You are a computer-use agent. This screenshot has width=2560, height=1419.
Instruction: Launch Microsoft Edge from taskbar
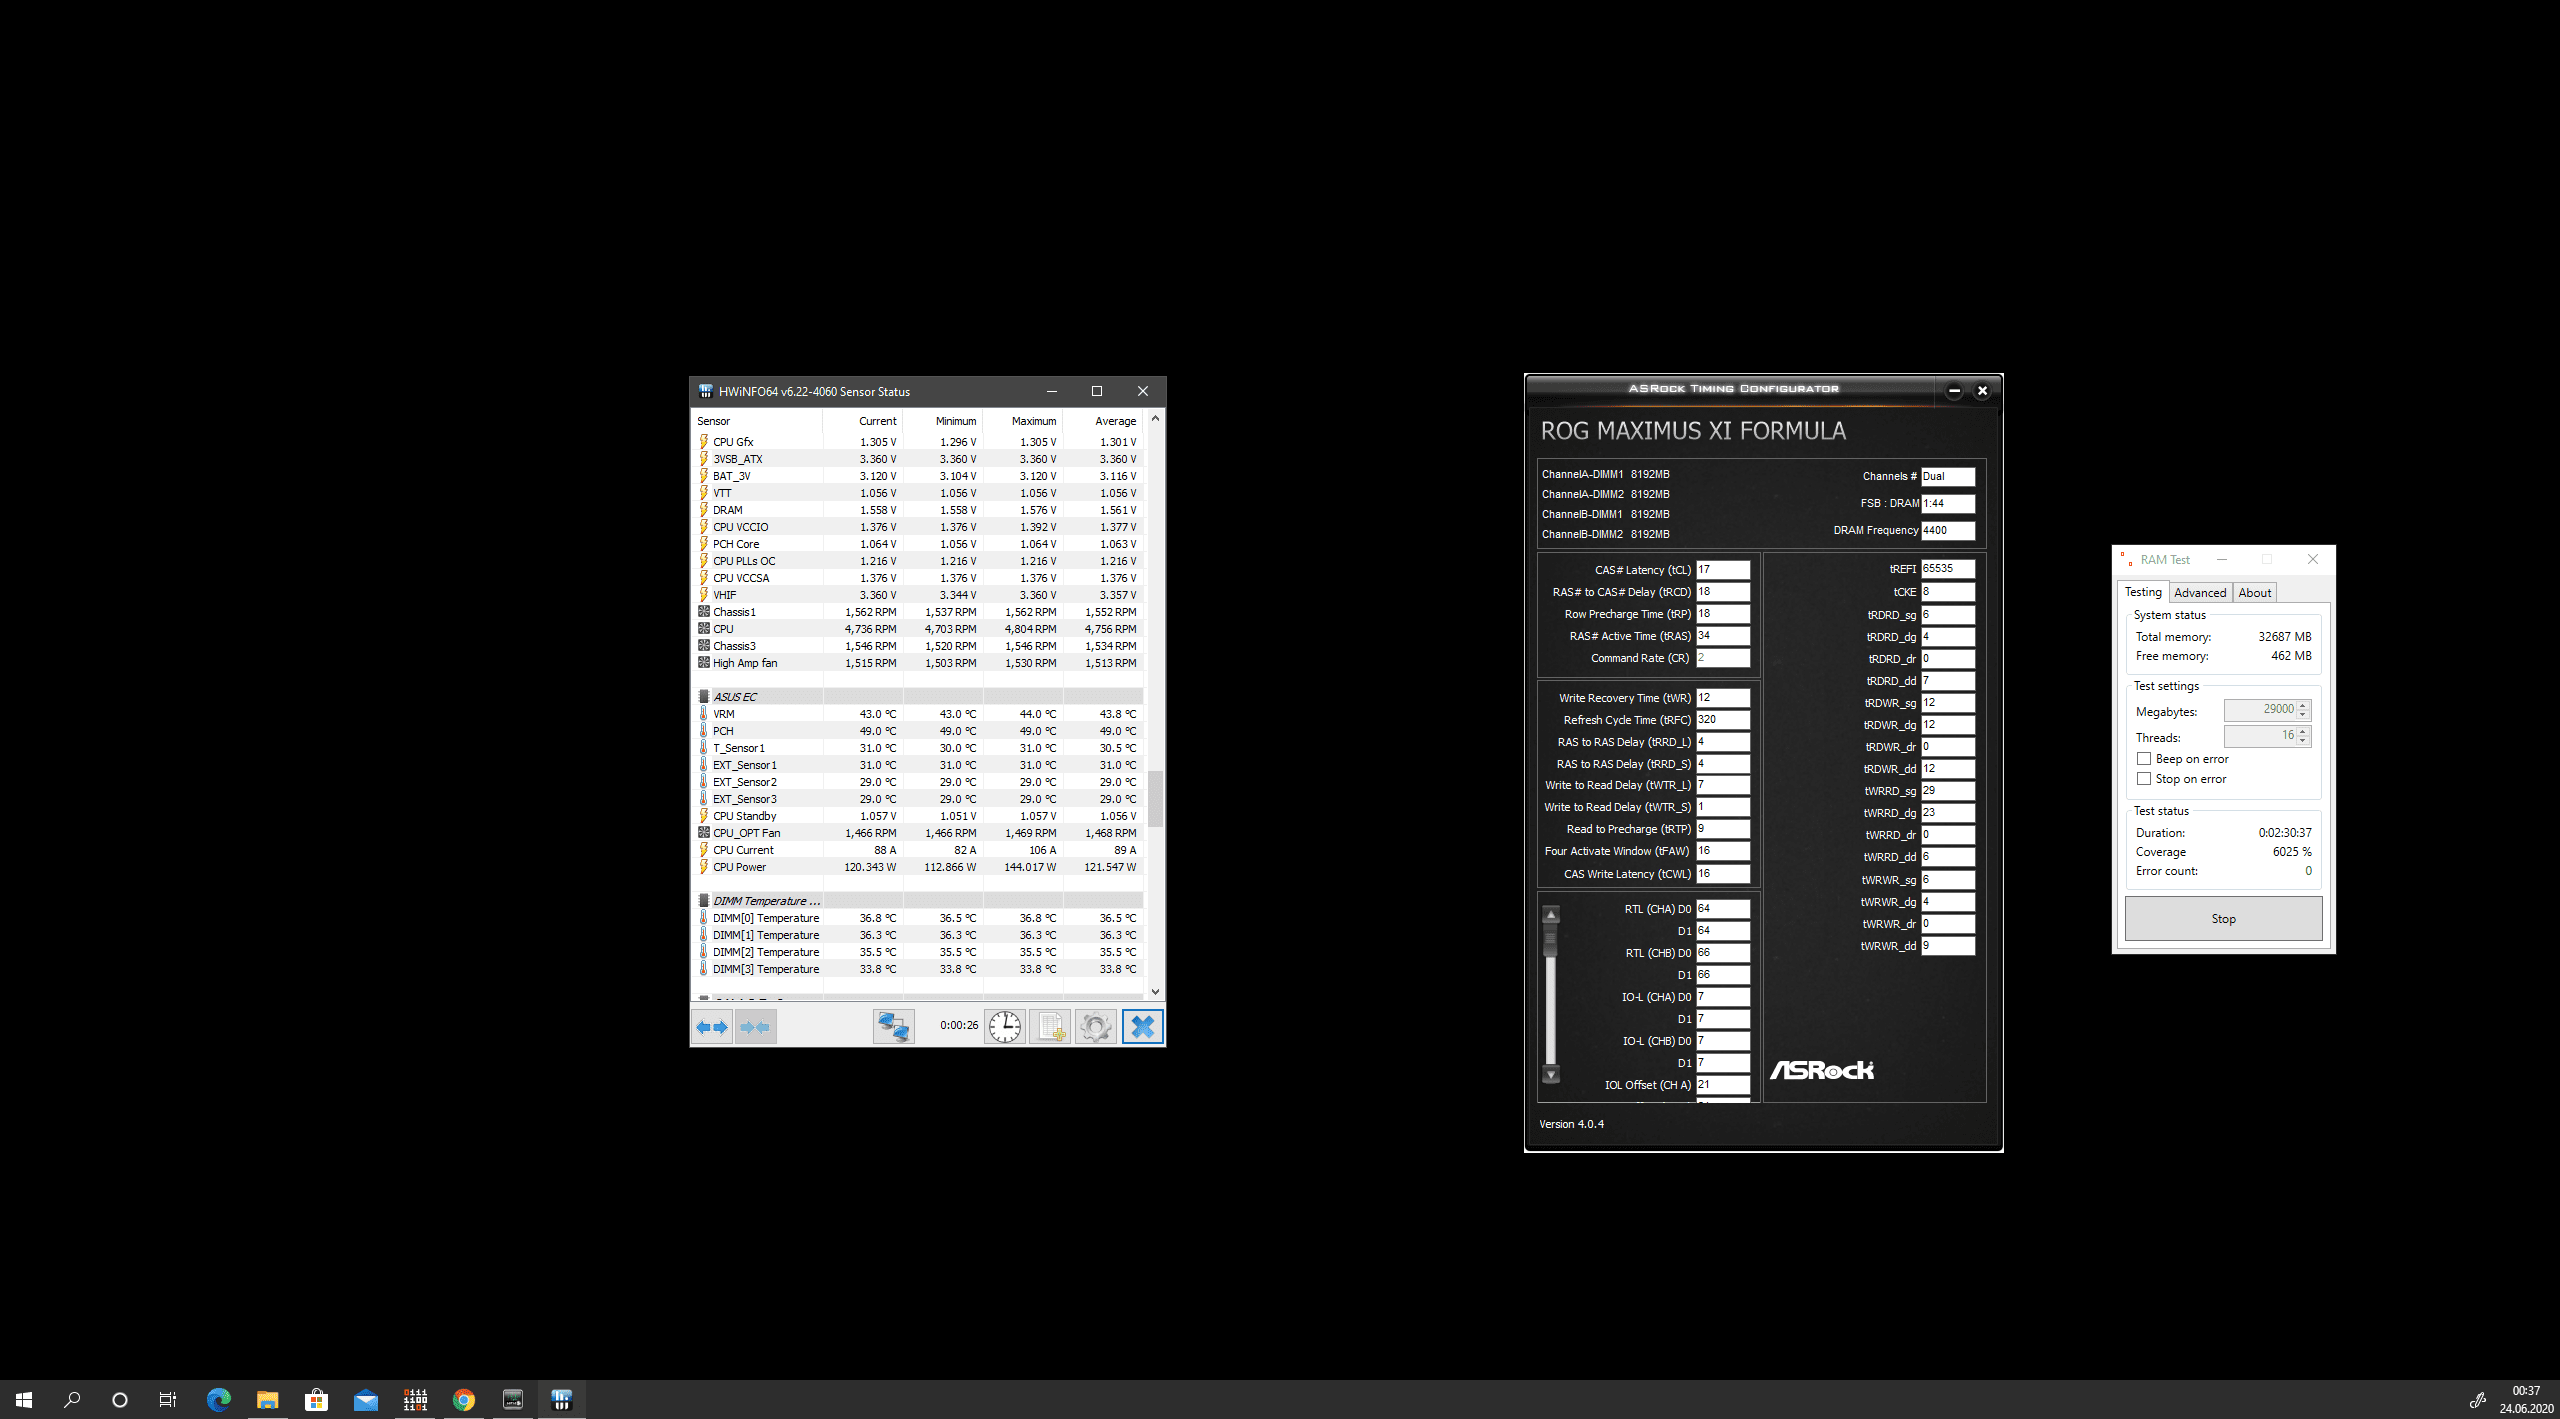coord(218,1400)
